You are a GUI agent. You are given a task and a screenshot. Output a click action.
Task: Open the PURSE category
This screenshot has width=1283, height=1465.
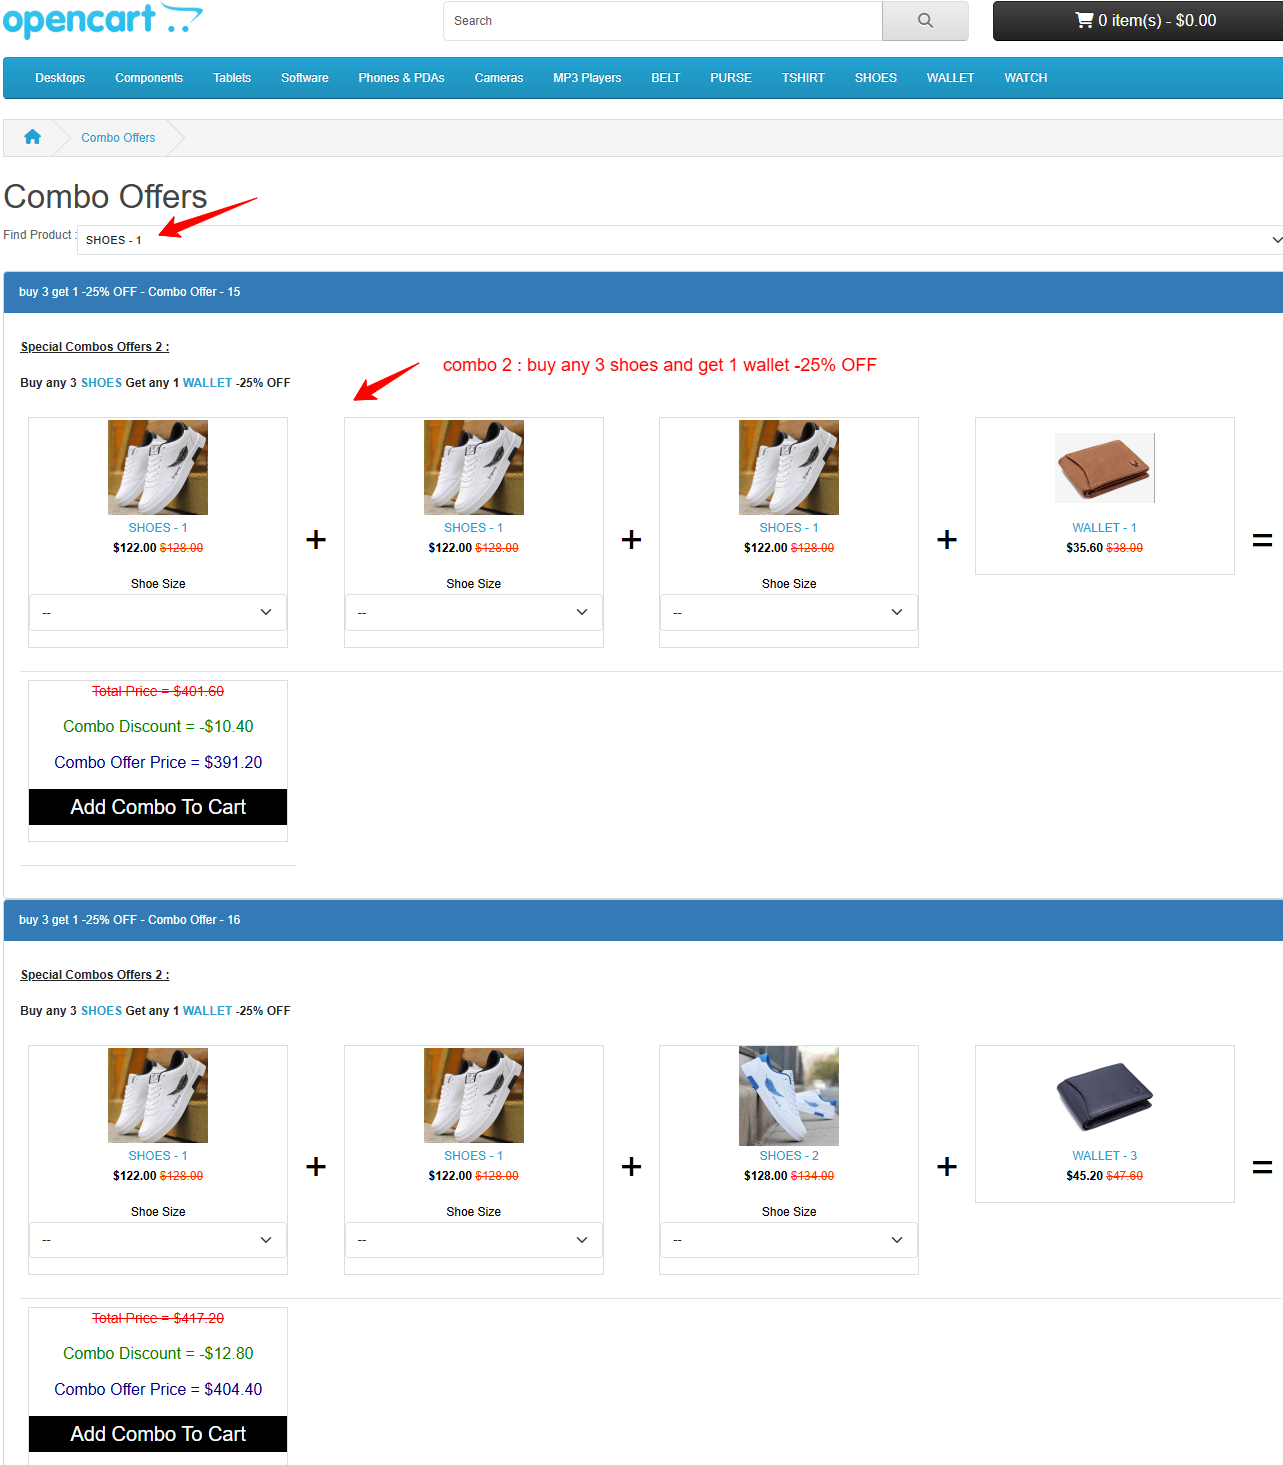[x=731, y=78]
